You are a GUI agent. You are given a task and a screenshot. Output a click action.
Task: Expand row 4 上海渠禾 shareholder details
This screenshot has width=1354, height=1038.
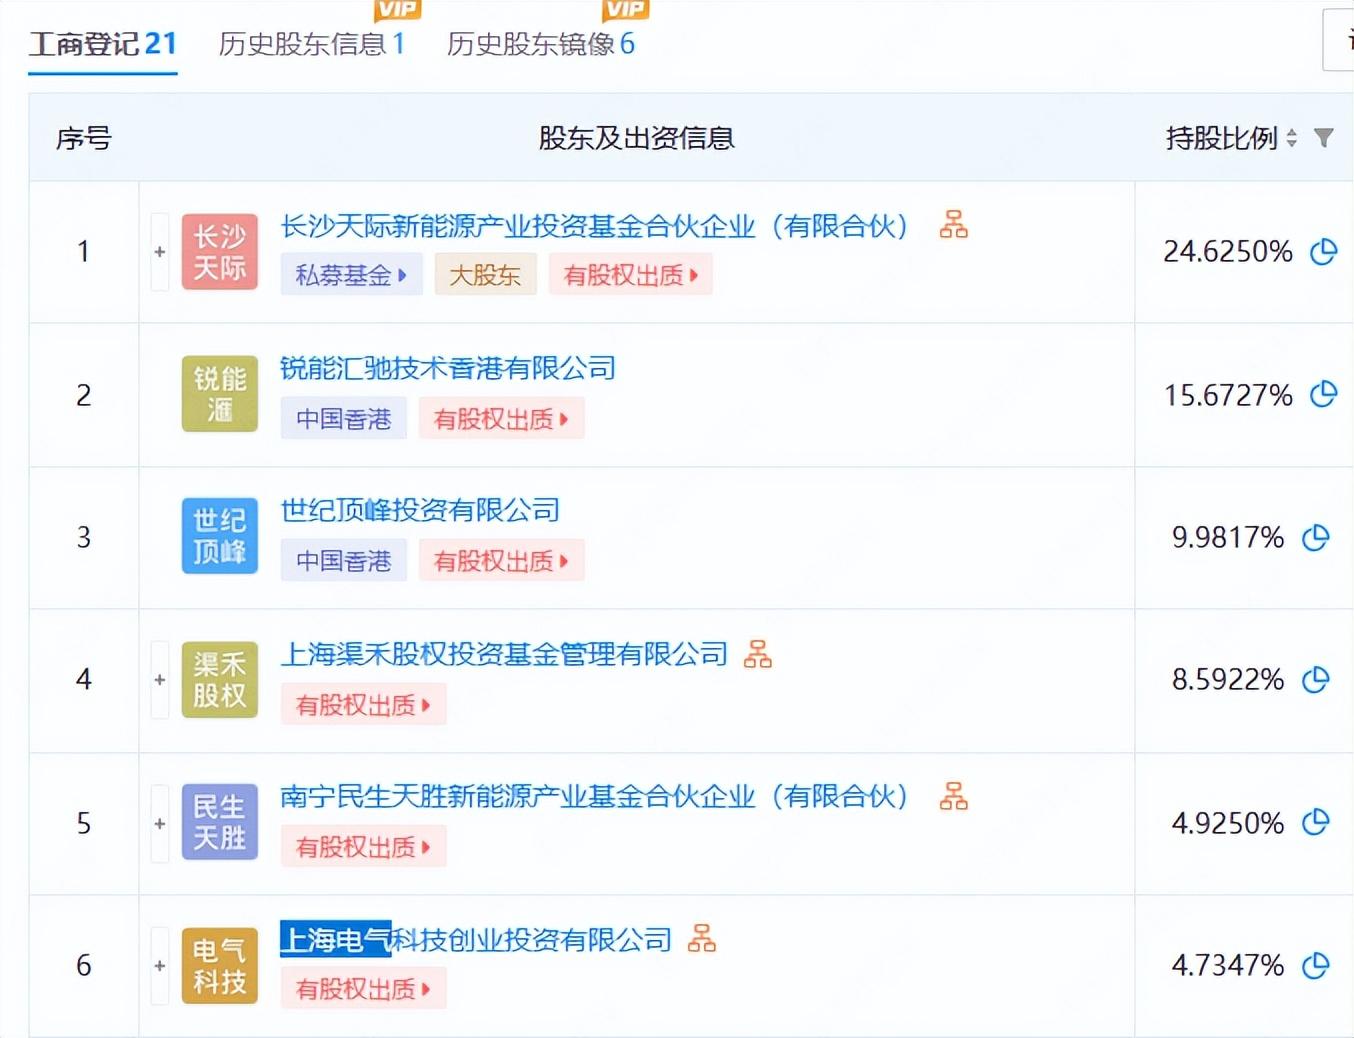[x=160, y=680]
